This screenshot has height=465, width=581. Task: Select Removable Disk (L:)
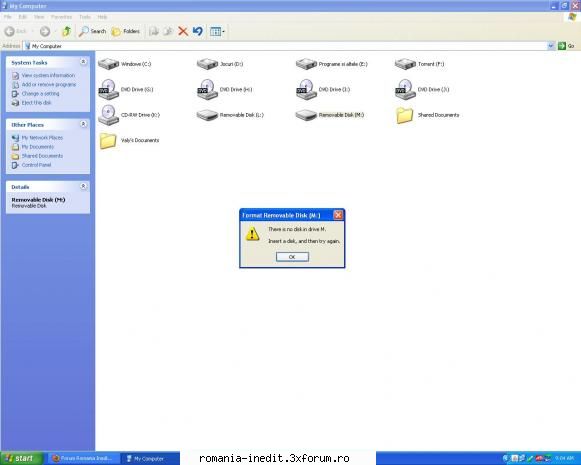click(230, 115)
